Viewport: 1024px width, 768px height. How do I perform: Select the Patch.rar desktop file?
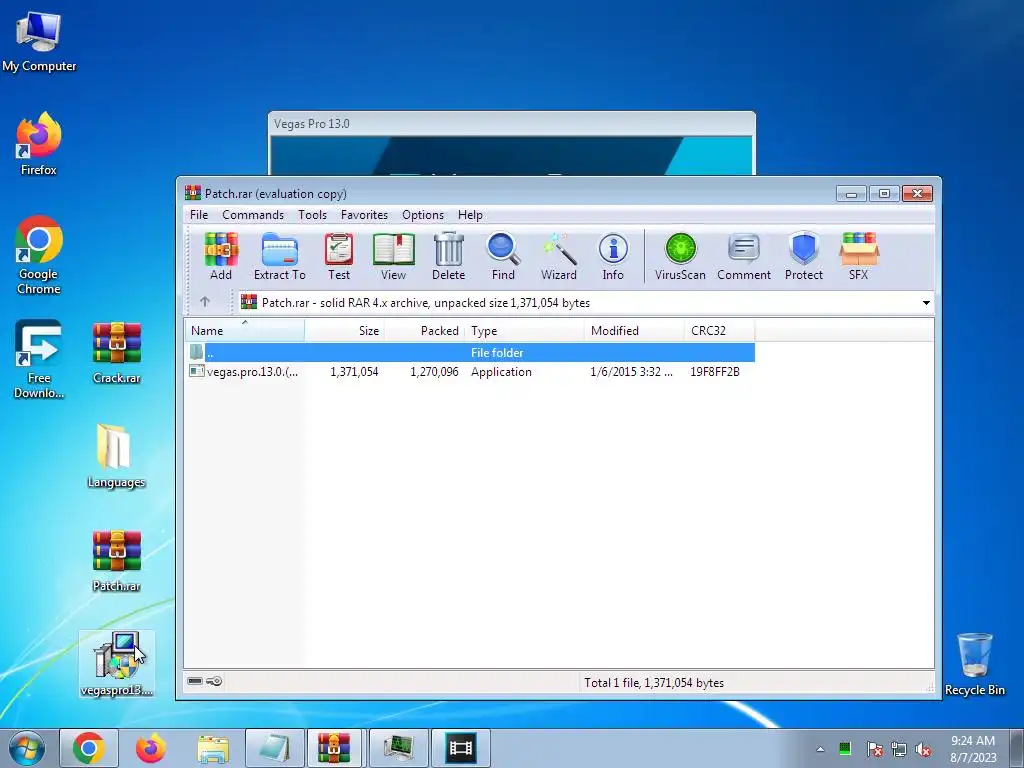point(116,560)
